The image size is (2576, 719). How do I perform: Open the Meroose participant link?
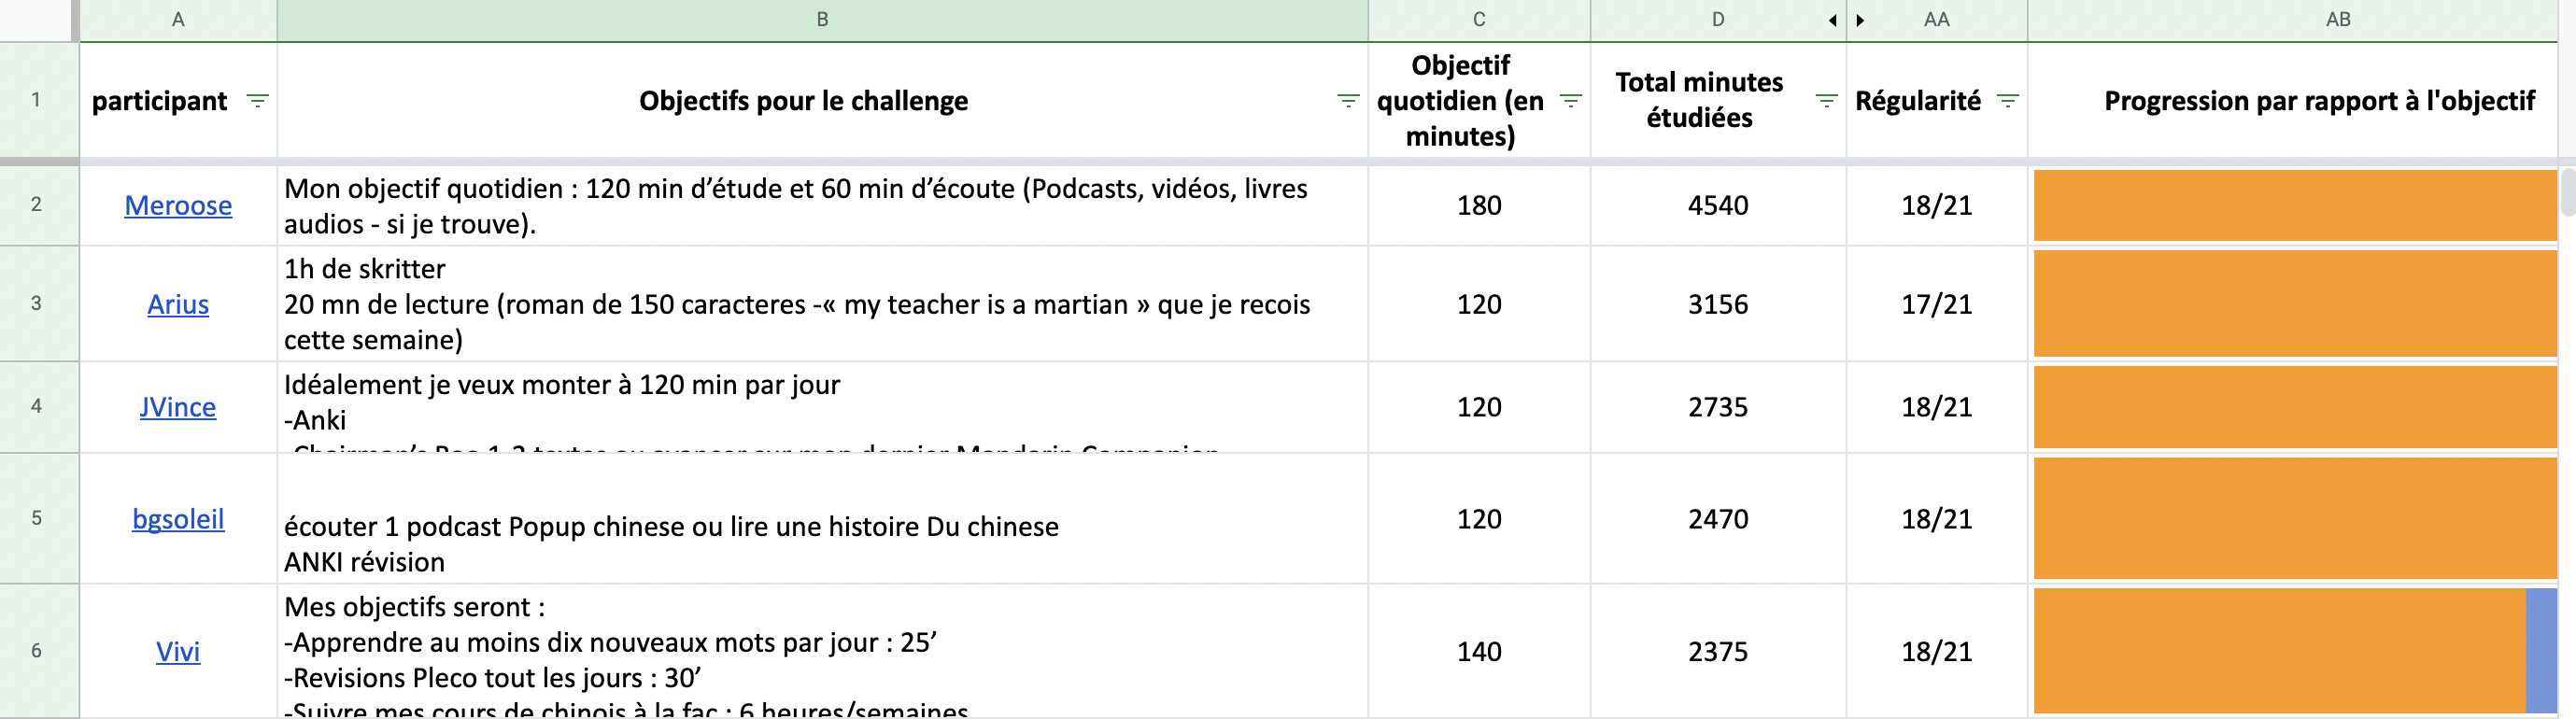[178, 206]
